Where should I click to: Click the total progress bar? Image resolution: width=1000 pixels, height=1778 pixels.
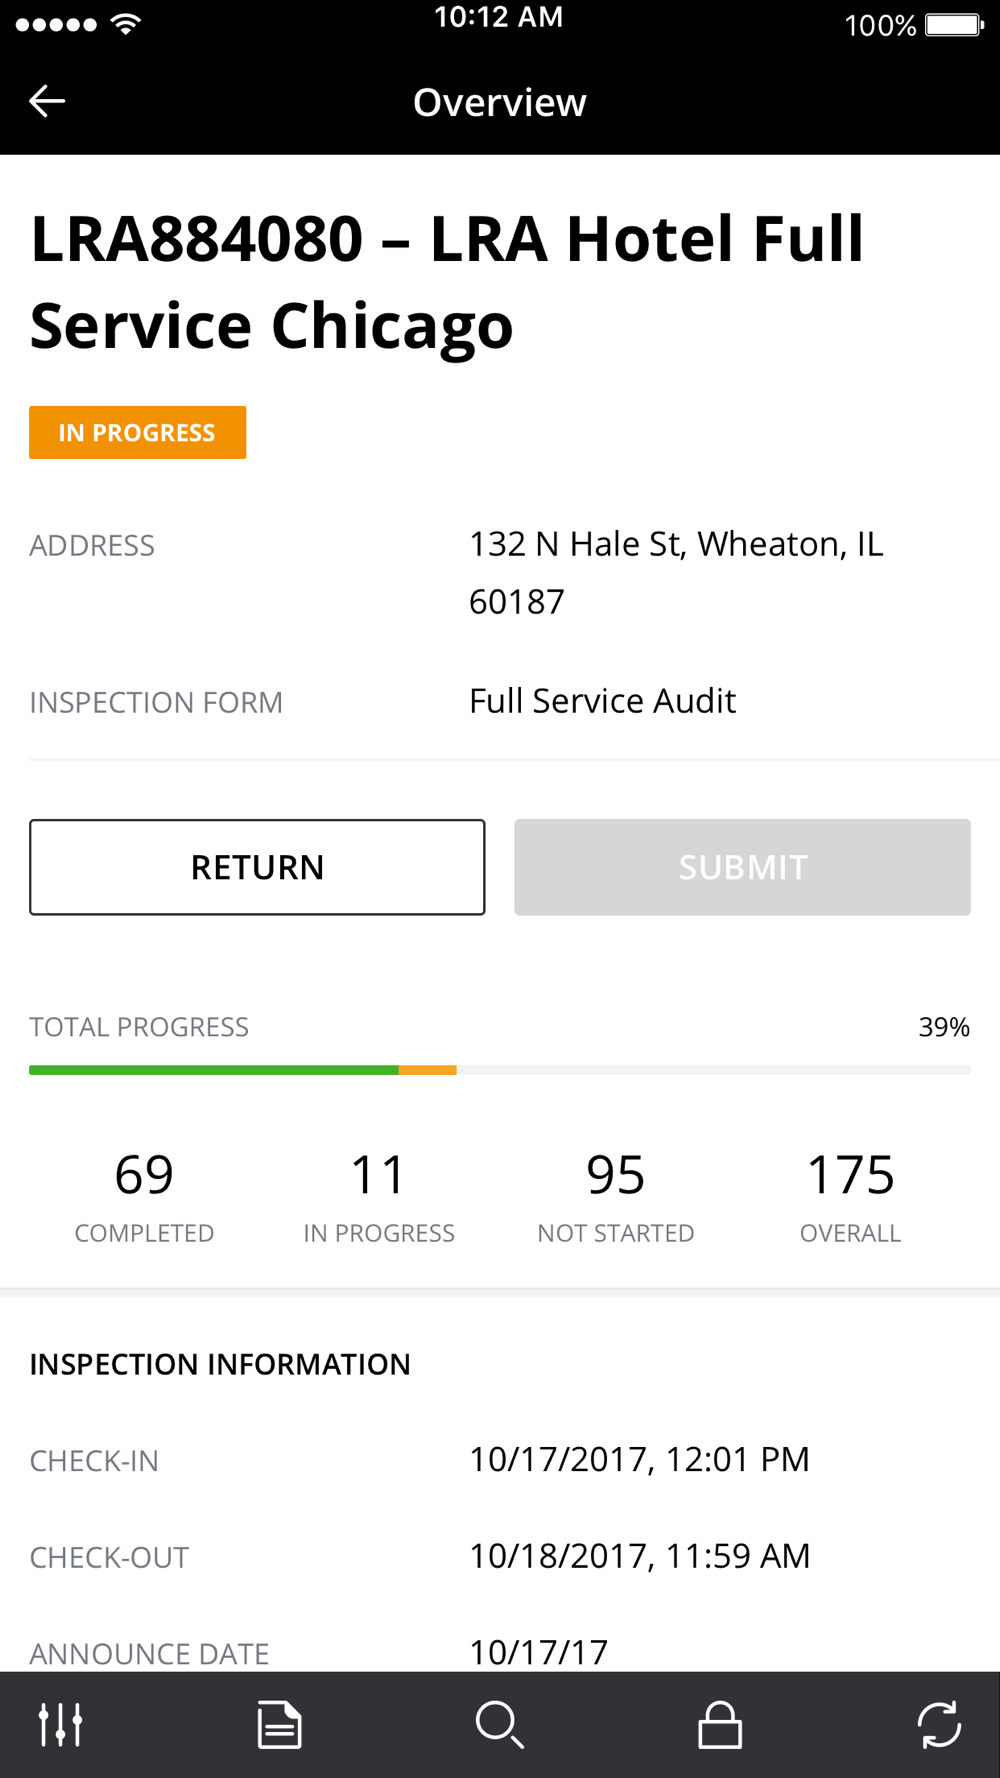[500, 1070]
